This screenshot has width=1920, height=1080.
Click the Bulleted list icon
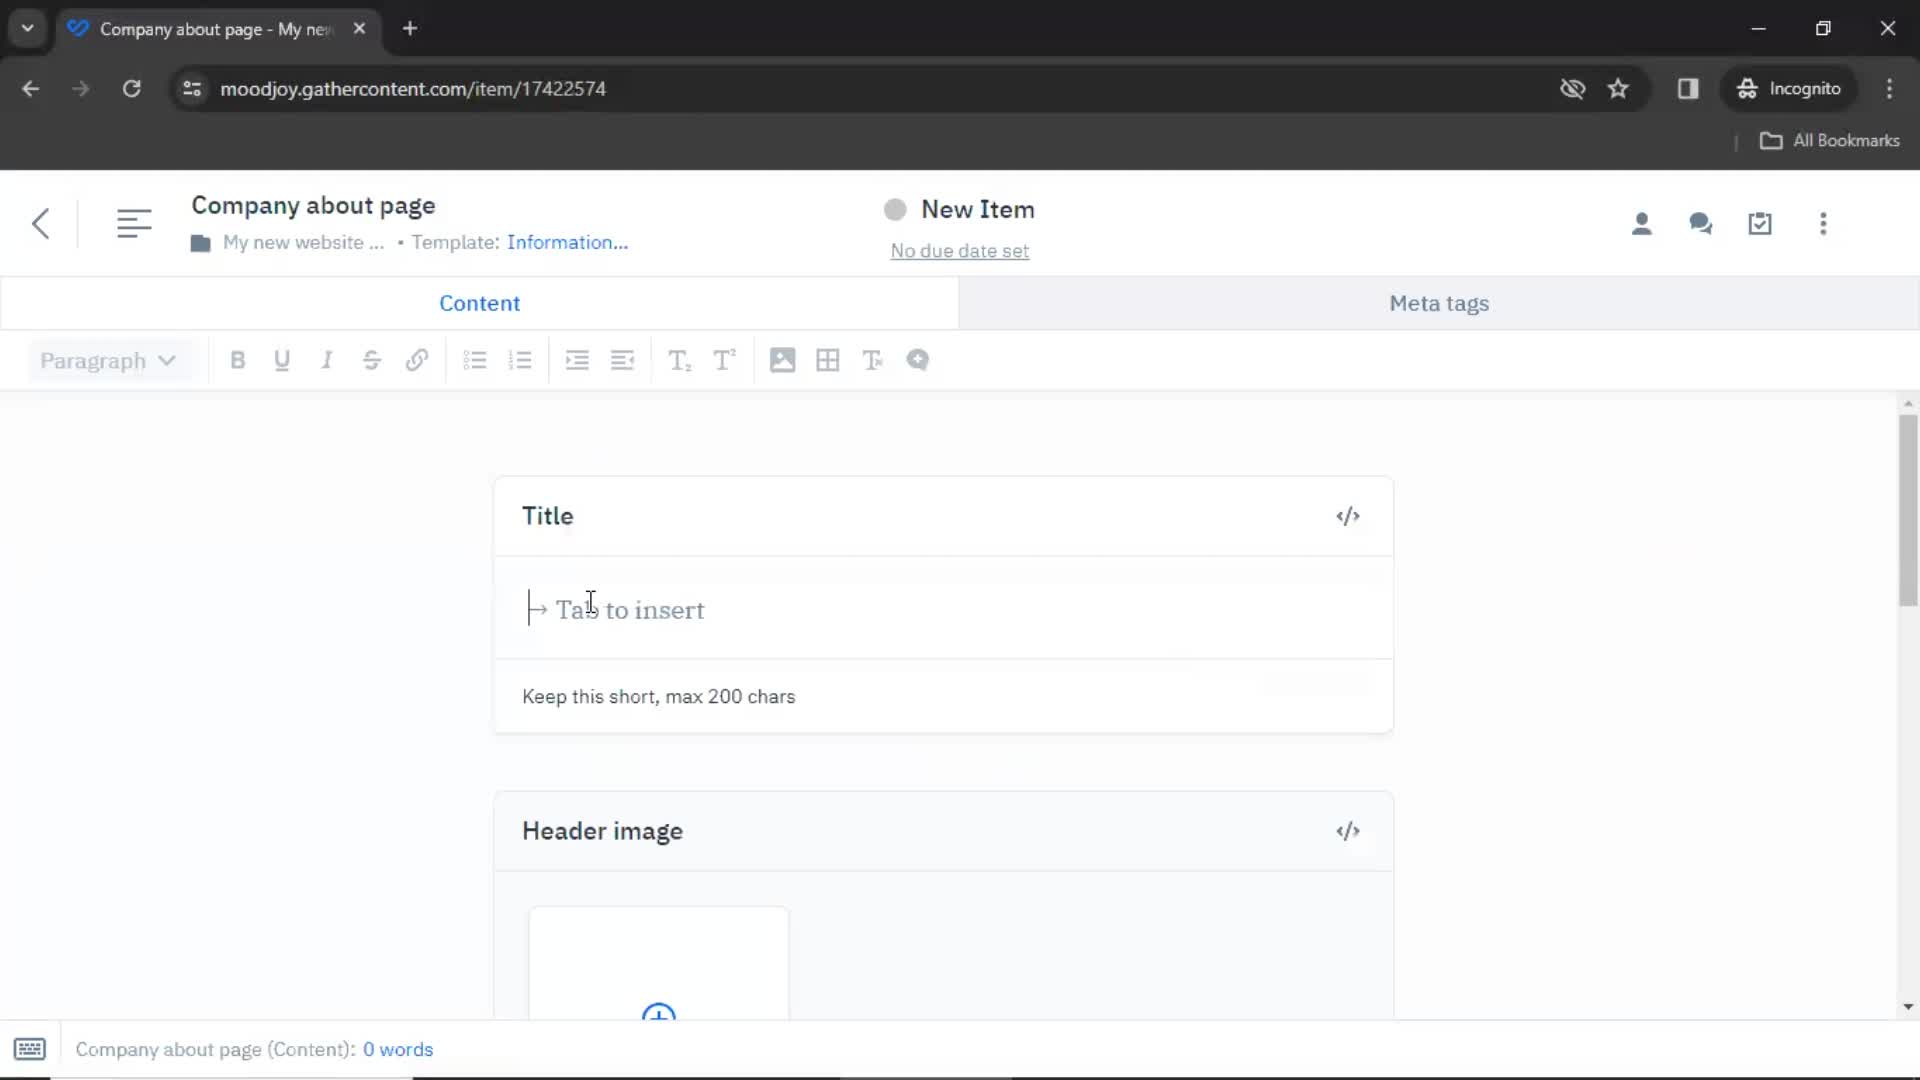[x=475, y=360]
